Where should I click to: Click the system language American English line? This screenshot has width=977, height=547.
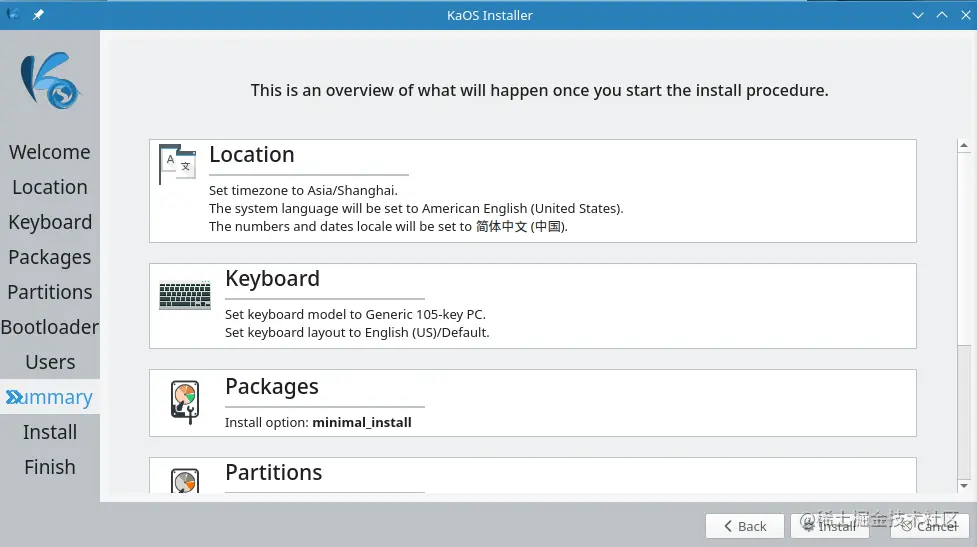pyautogui.click(x=416, y=208)
